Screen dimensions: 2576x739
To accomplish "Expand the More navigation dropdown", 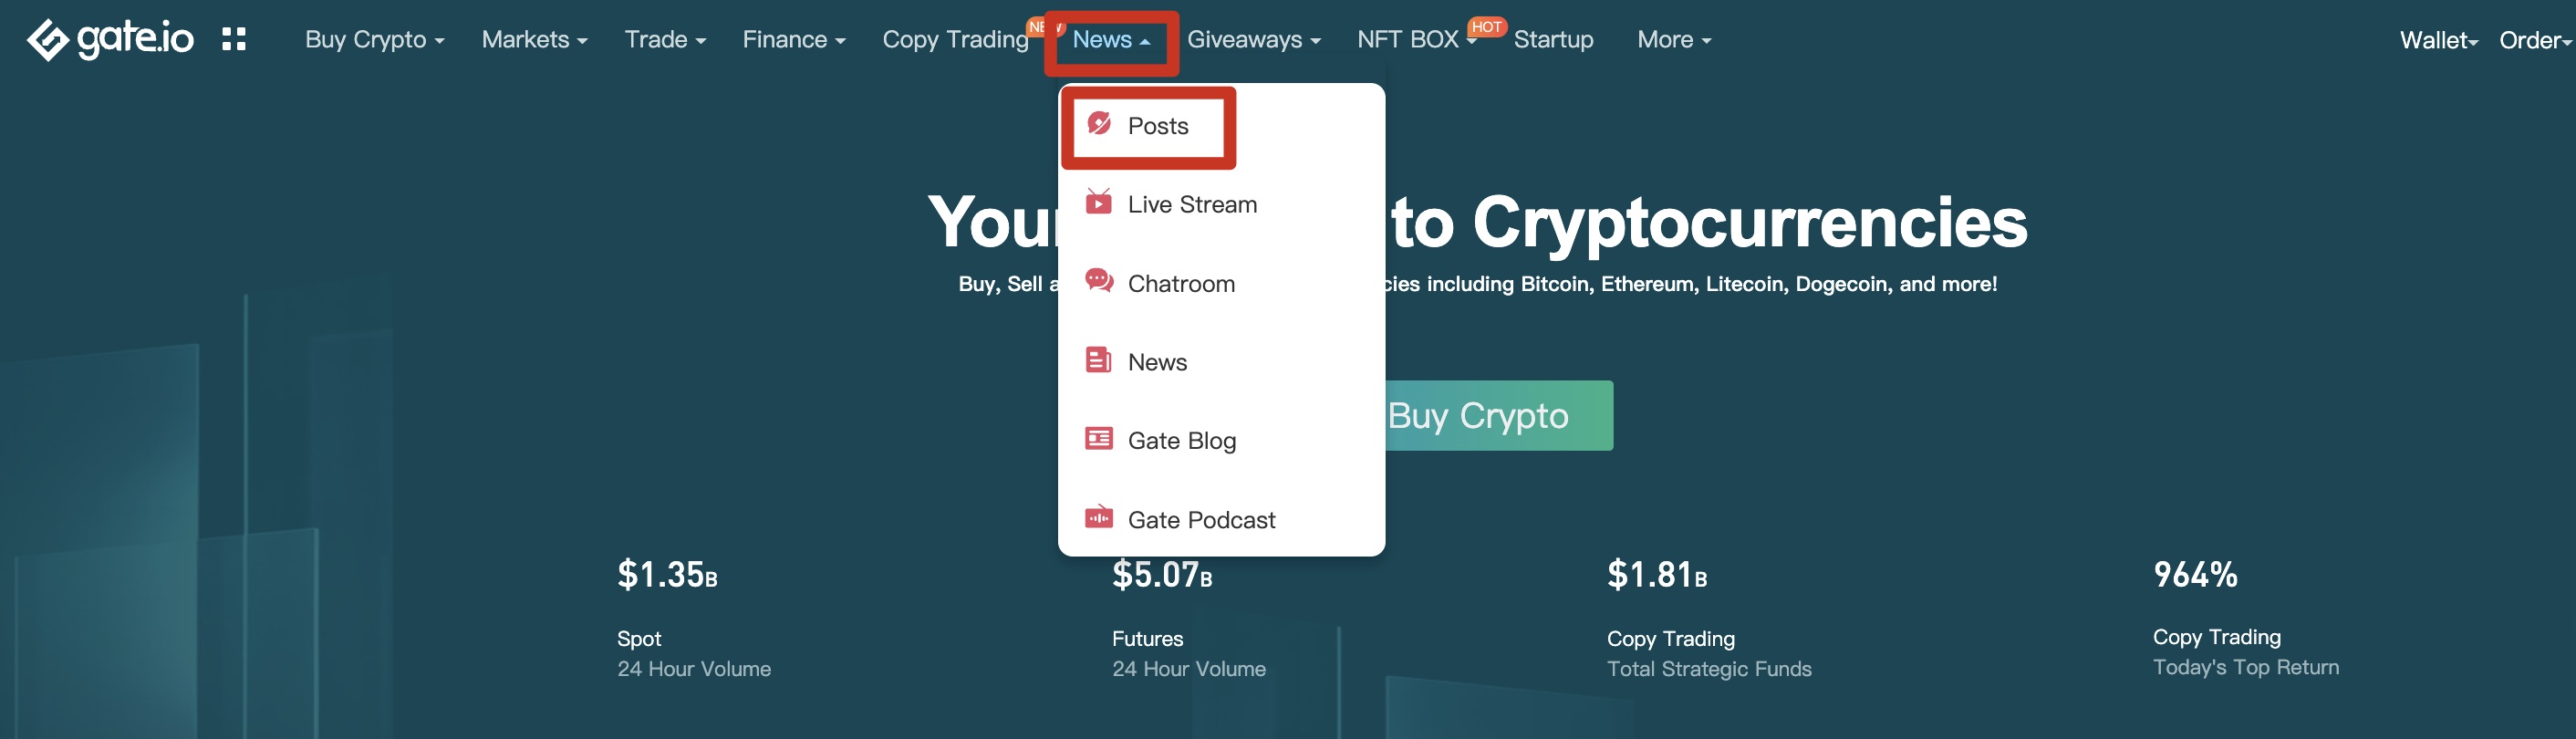I will pos(1673,40).
